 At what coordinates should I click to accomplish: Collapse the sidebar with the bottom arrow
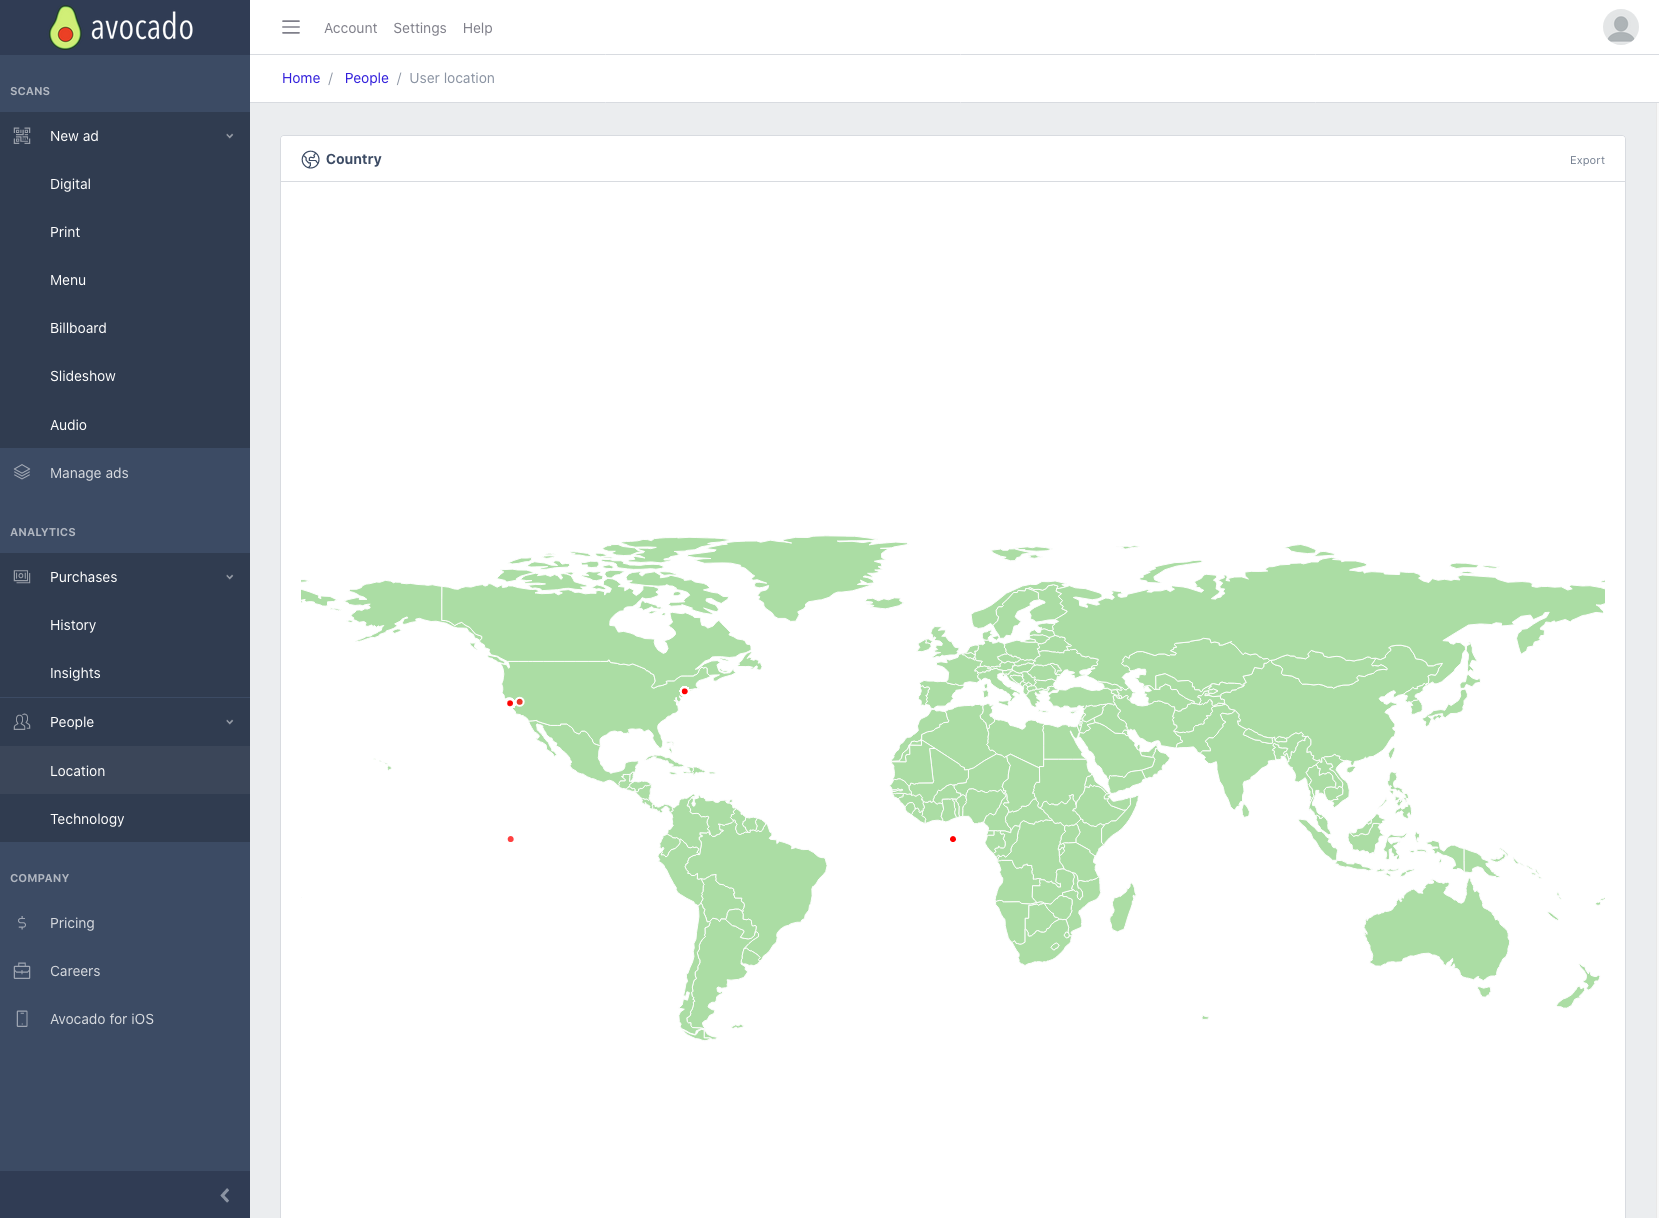pyautogui.click(x=225, y=1195)
